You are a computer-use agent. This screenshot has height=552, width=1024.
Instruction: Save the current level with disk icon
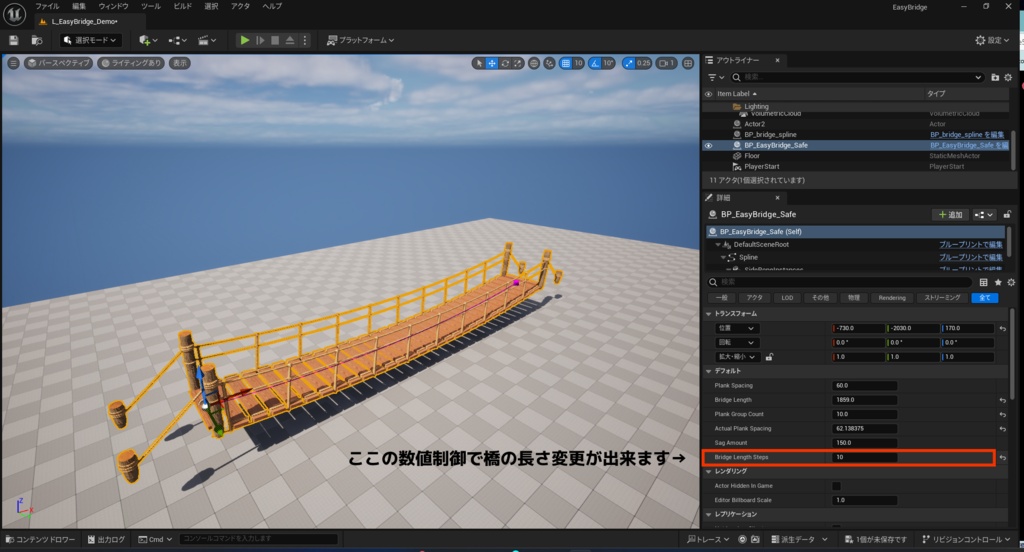[14, 41]
